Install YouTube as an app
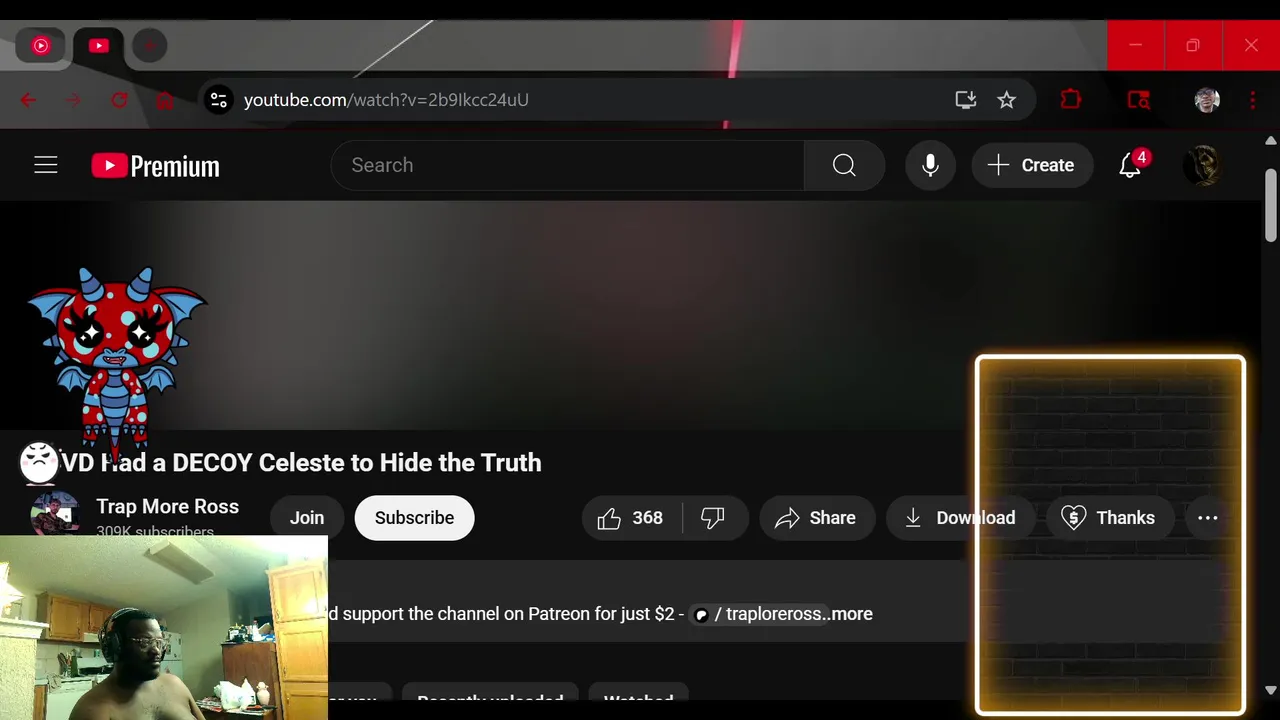Screen dimensions: 1280x720 965,100
